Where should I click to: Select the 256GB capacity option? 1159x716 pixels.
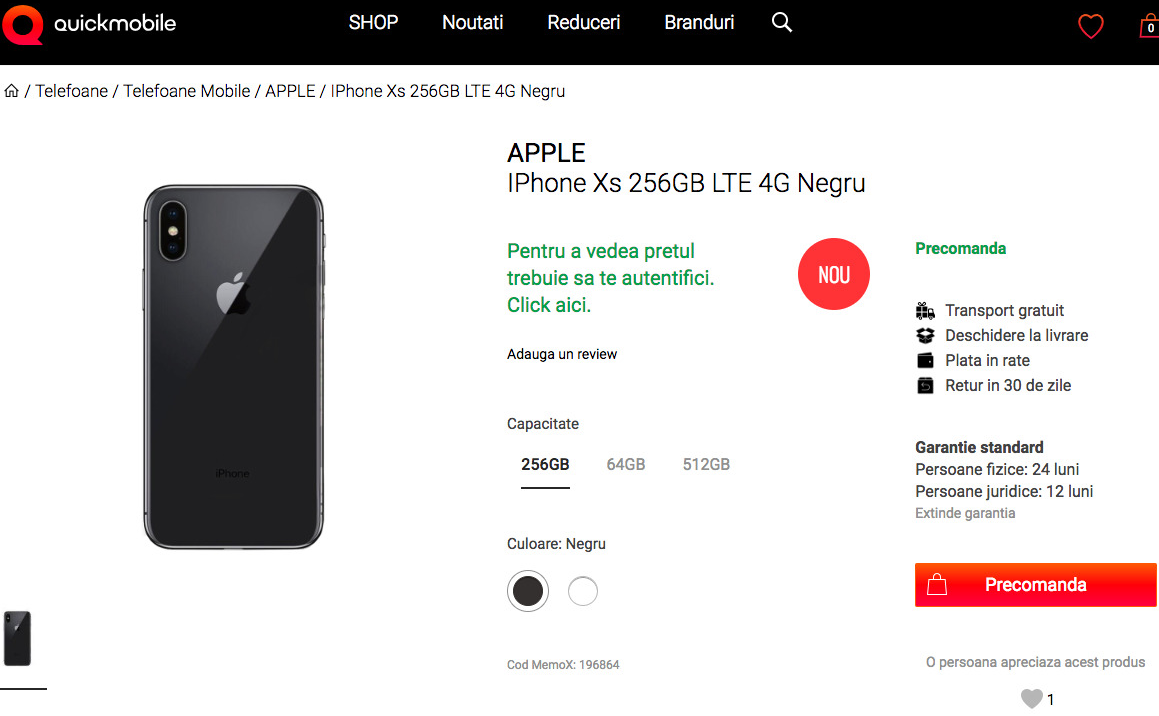(x=545, y=465)
